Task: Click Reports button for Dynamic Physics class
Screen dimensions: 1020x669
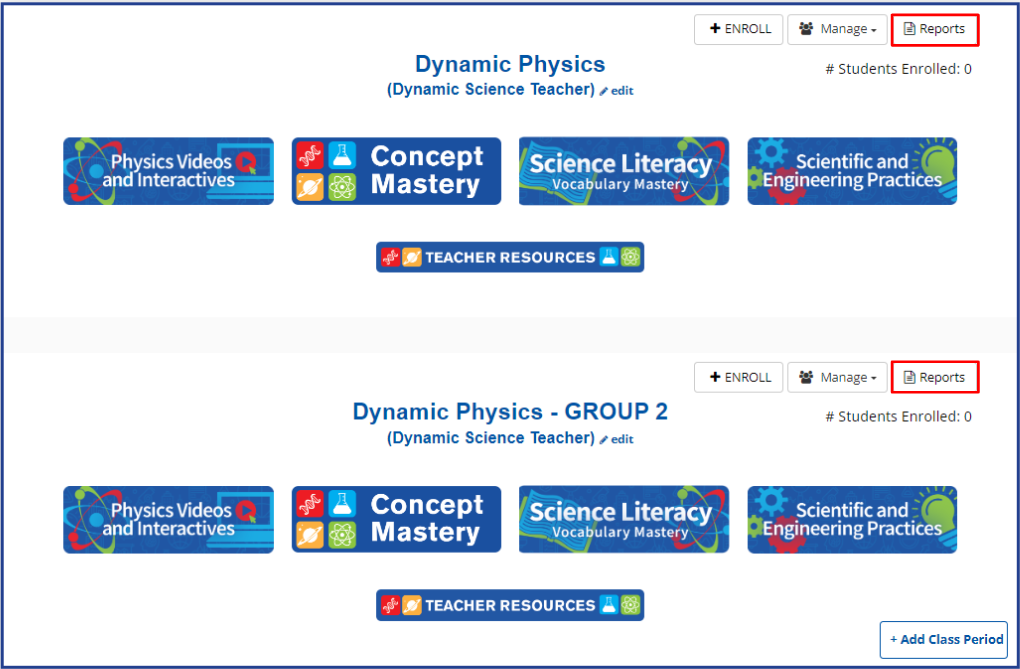Action: click(x=935, y=29)
